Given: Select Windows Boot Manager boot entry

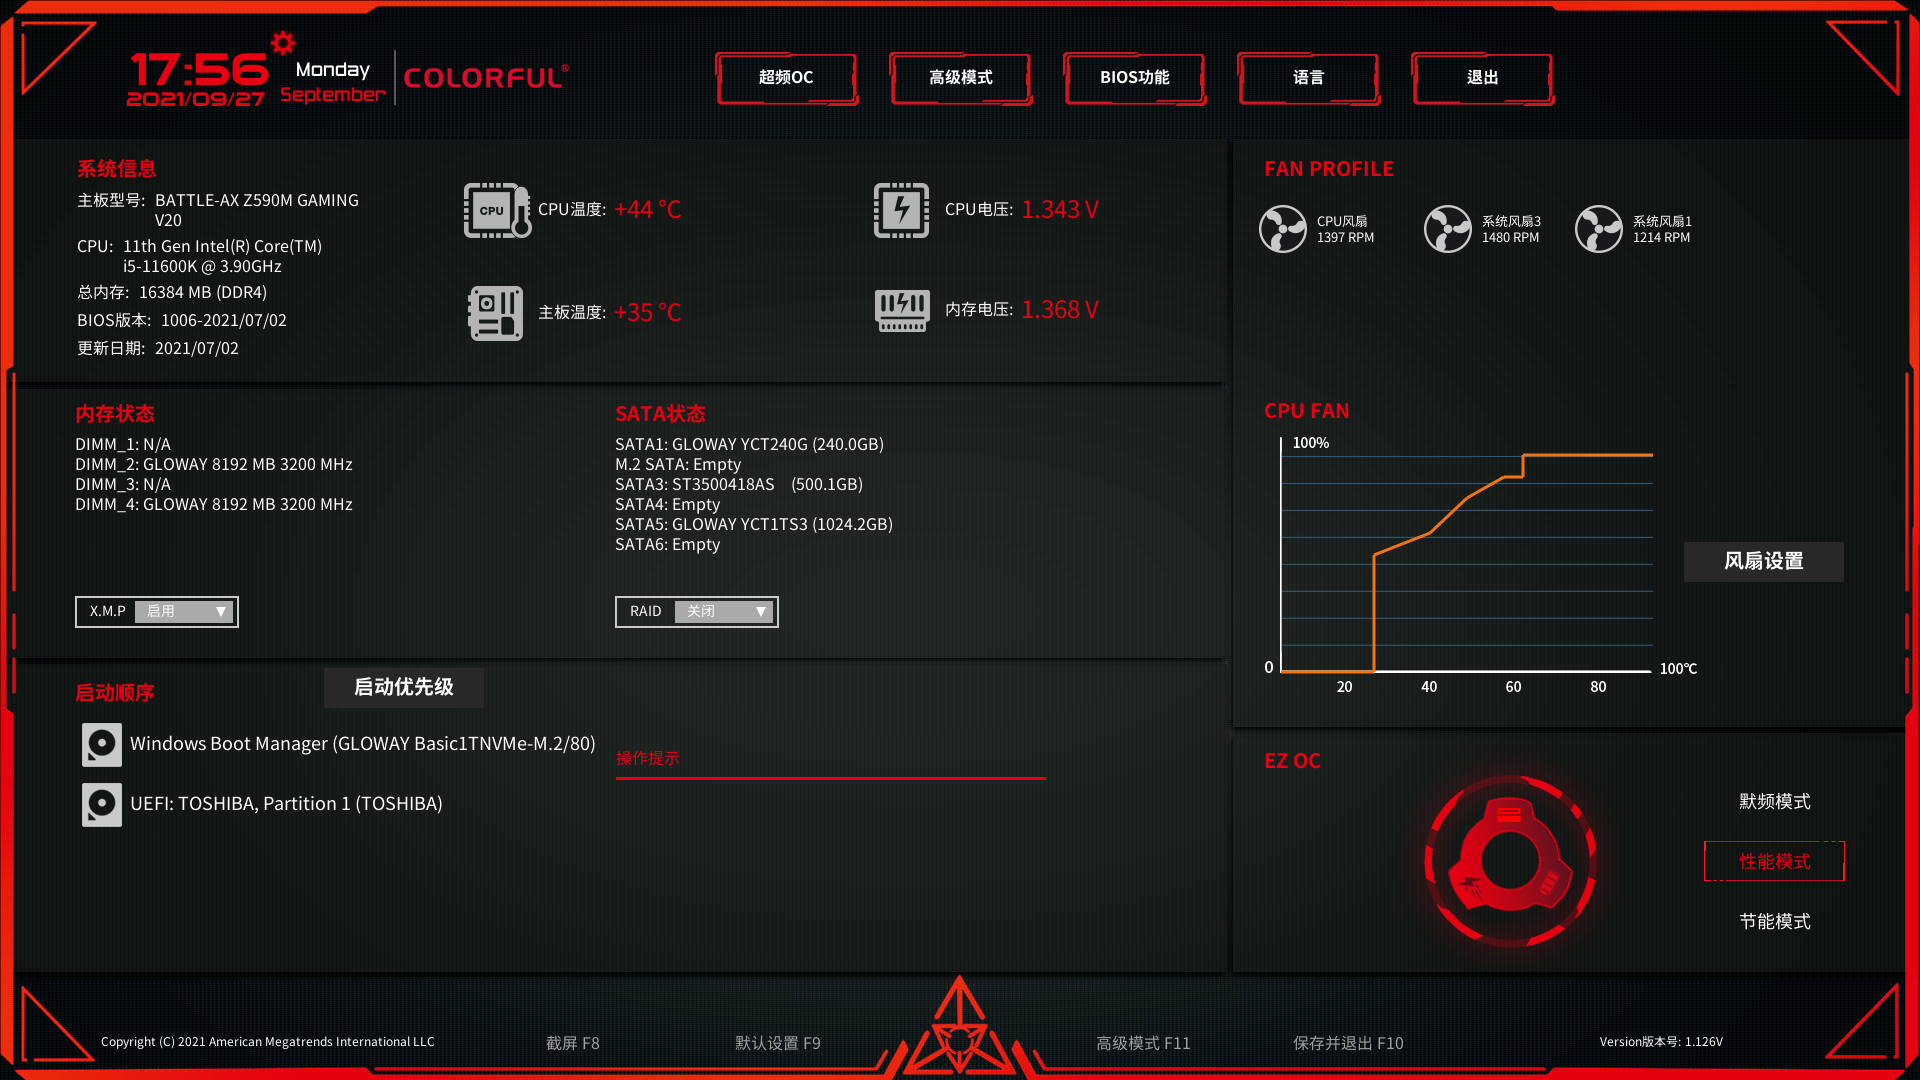Looking at the screenshot, I should point(338,742).
